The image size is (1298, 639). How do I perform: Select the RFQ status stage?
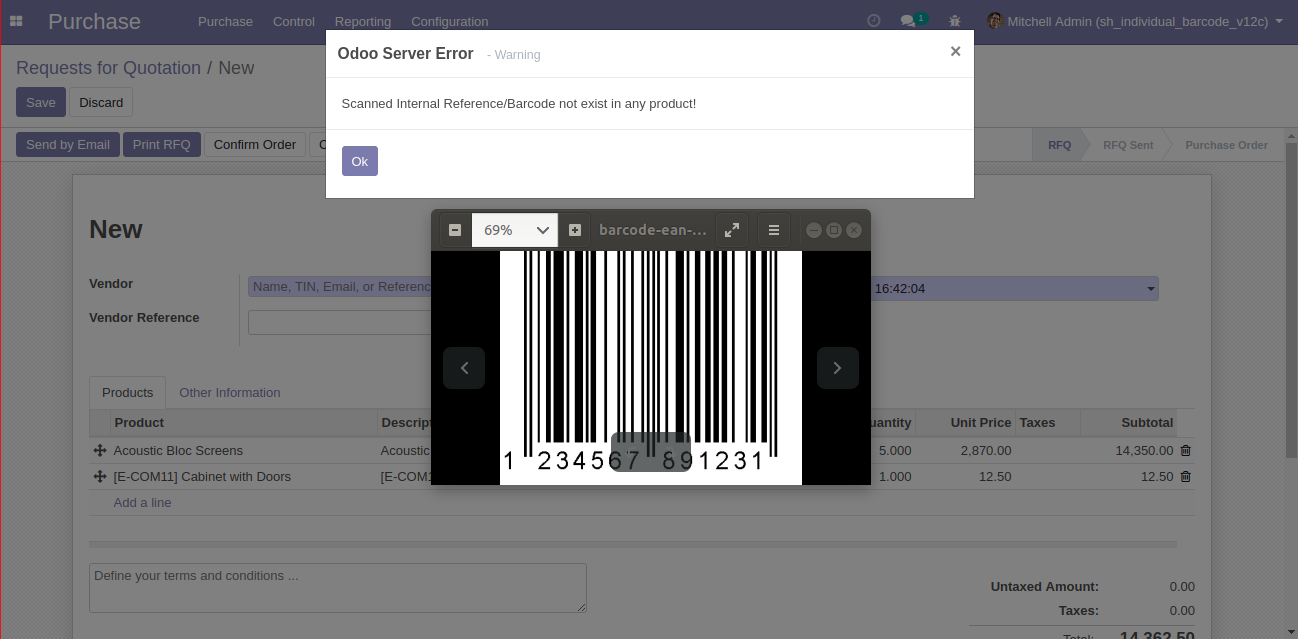point(1059,145)
